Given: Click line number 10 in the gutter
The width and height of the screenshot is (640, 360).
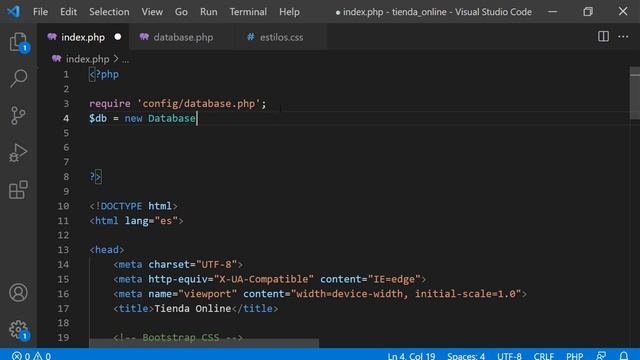Looking at the screenshot, I should point(63,206).
